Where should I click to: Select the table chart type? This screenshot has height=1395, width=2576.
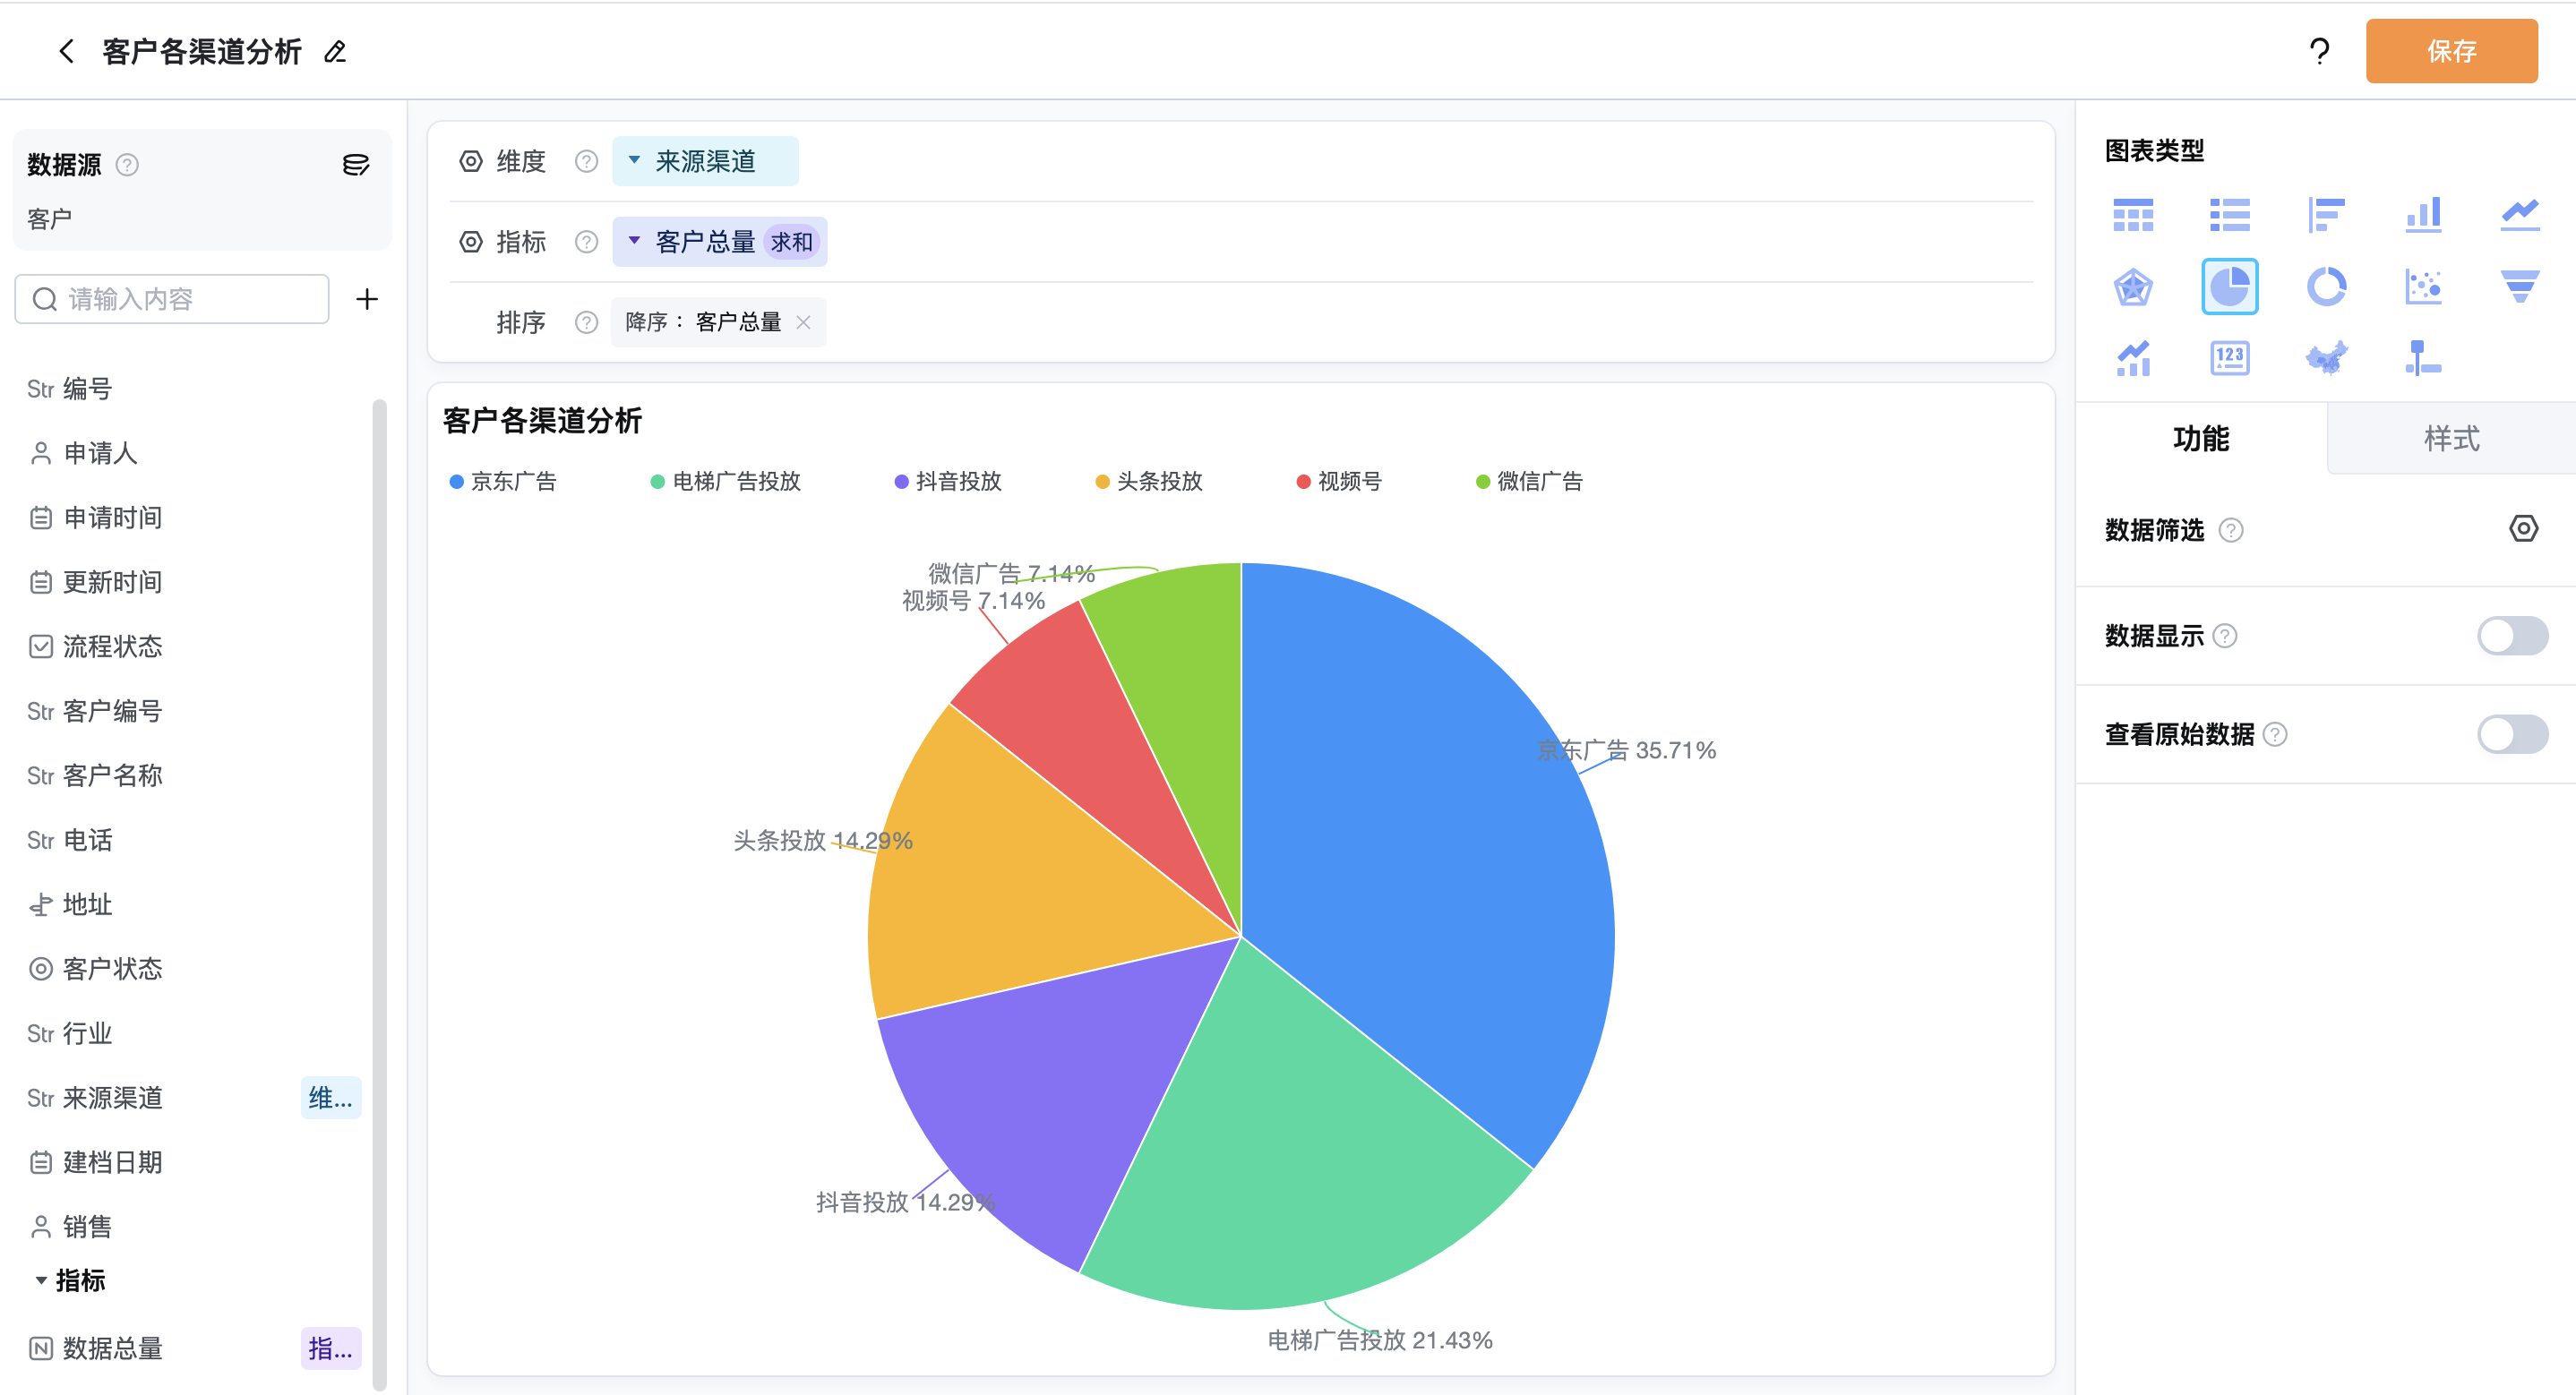tap(2133, 214)
